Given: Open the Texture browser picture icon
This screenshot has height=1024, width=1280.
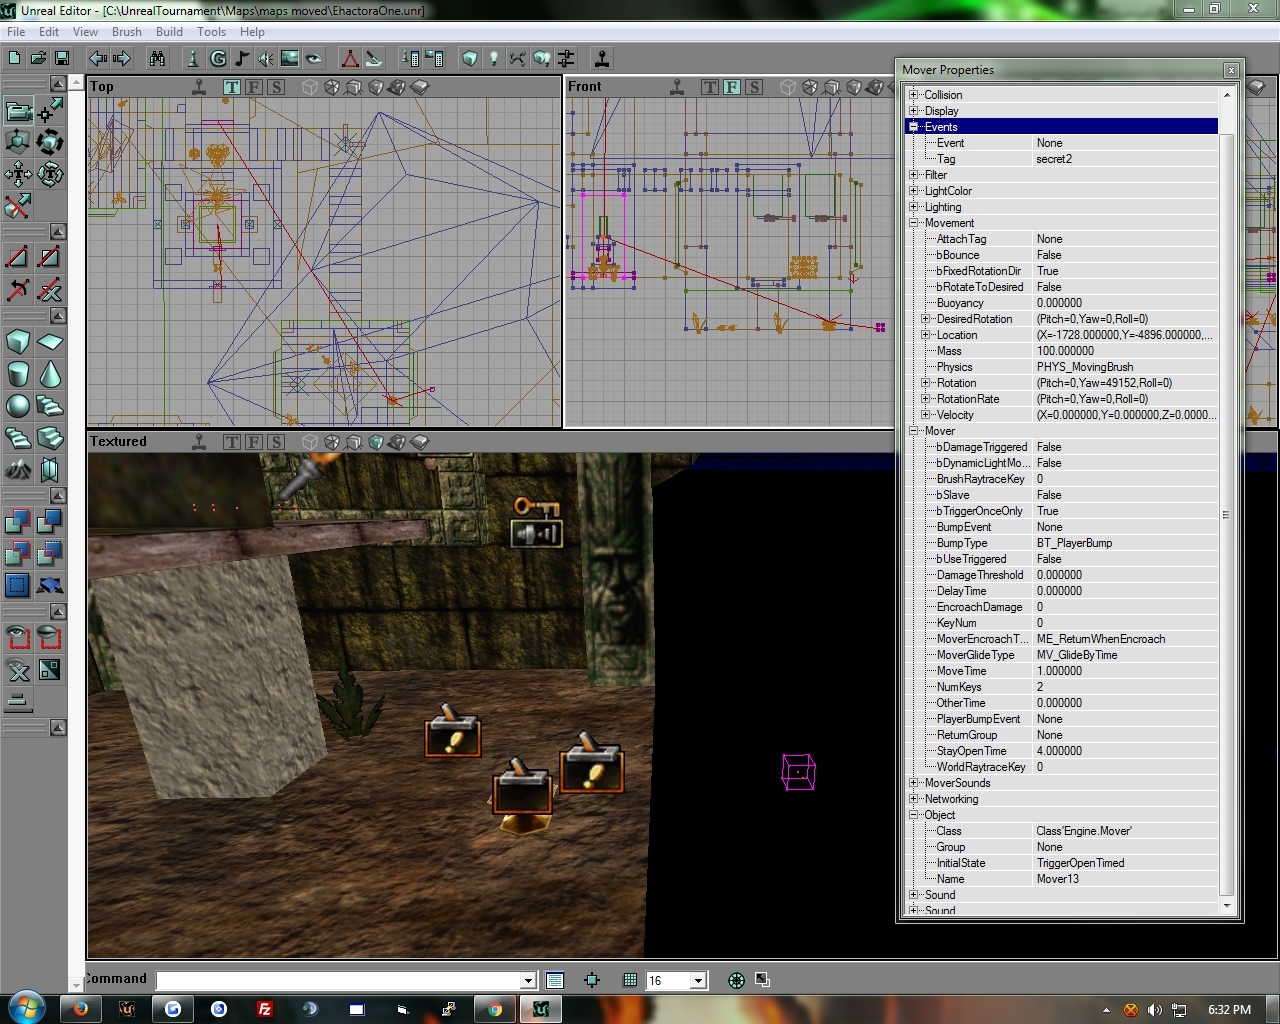Looking at the screenshot, I should point(290,58).
